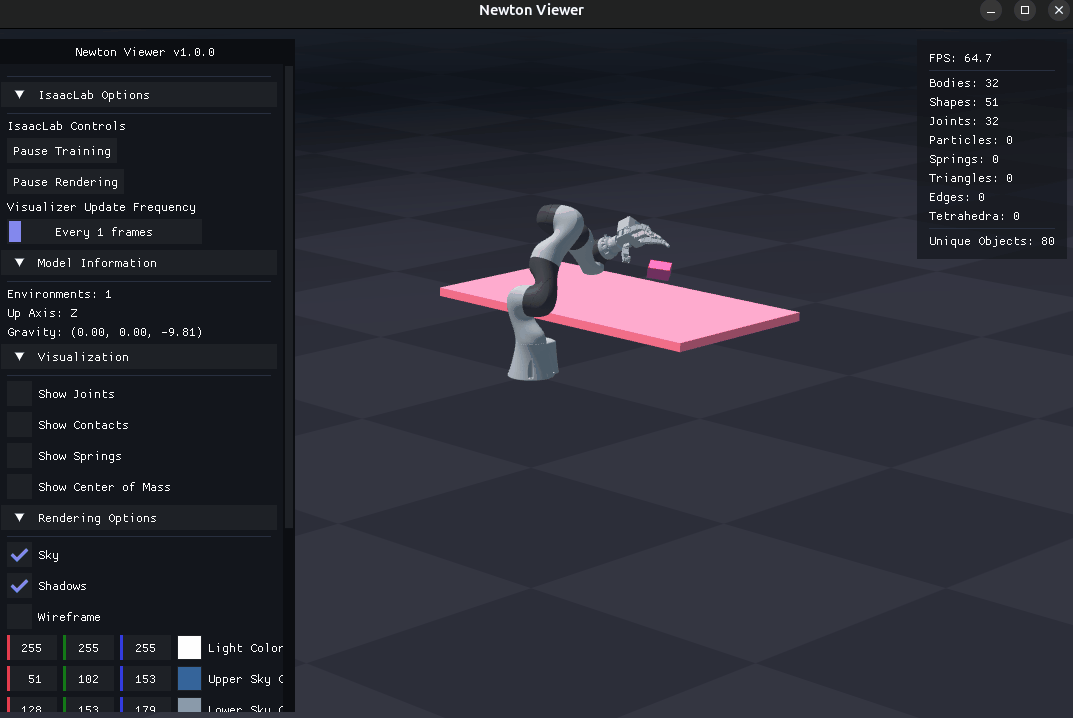Disable the Sky checkbox

pyautogui.click(x=20, y=555)
